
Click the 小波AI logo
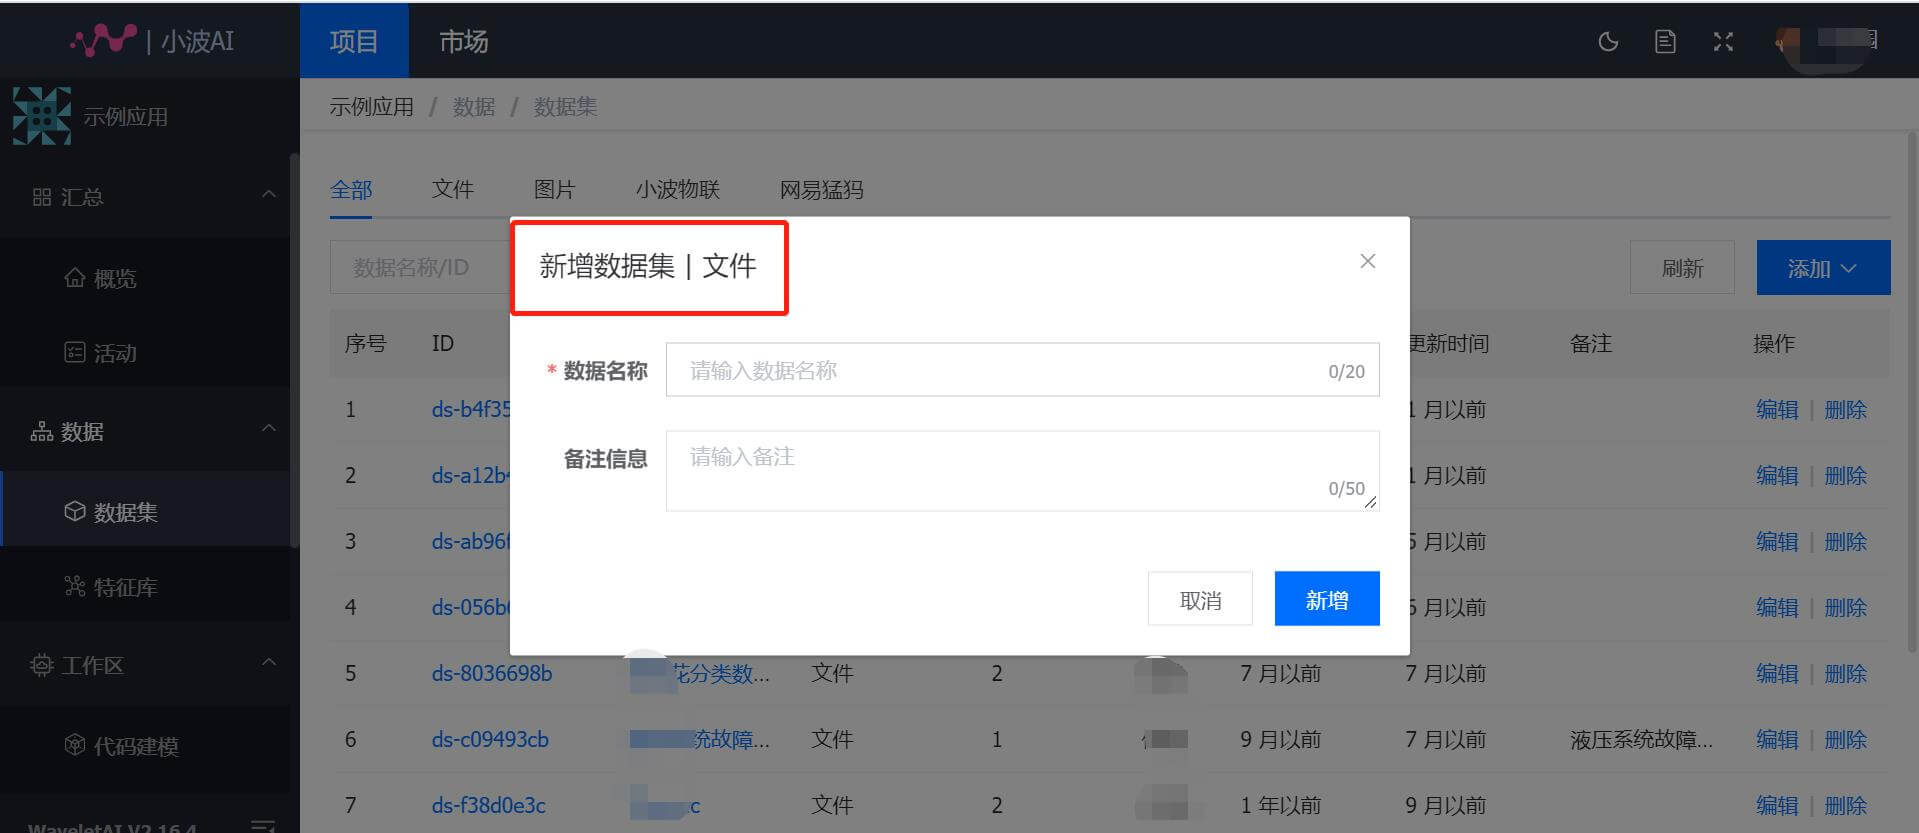point(152,40)
